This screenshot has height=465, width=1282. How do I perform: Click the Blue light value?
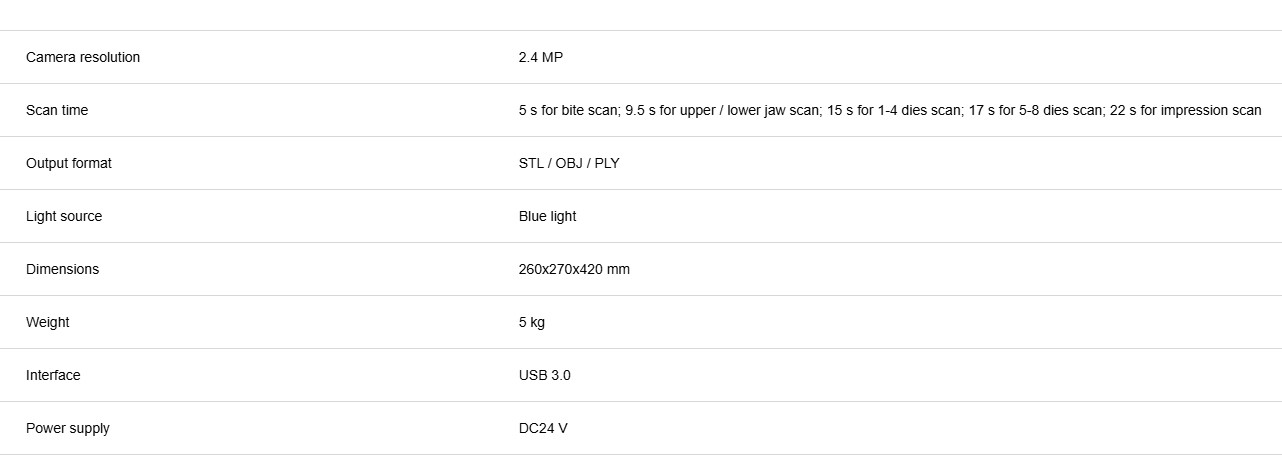[548, 217]
